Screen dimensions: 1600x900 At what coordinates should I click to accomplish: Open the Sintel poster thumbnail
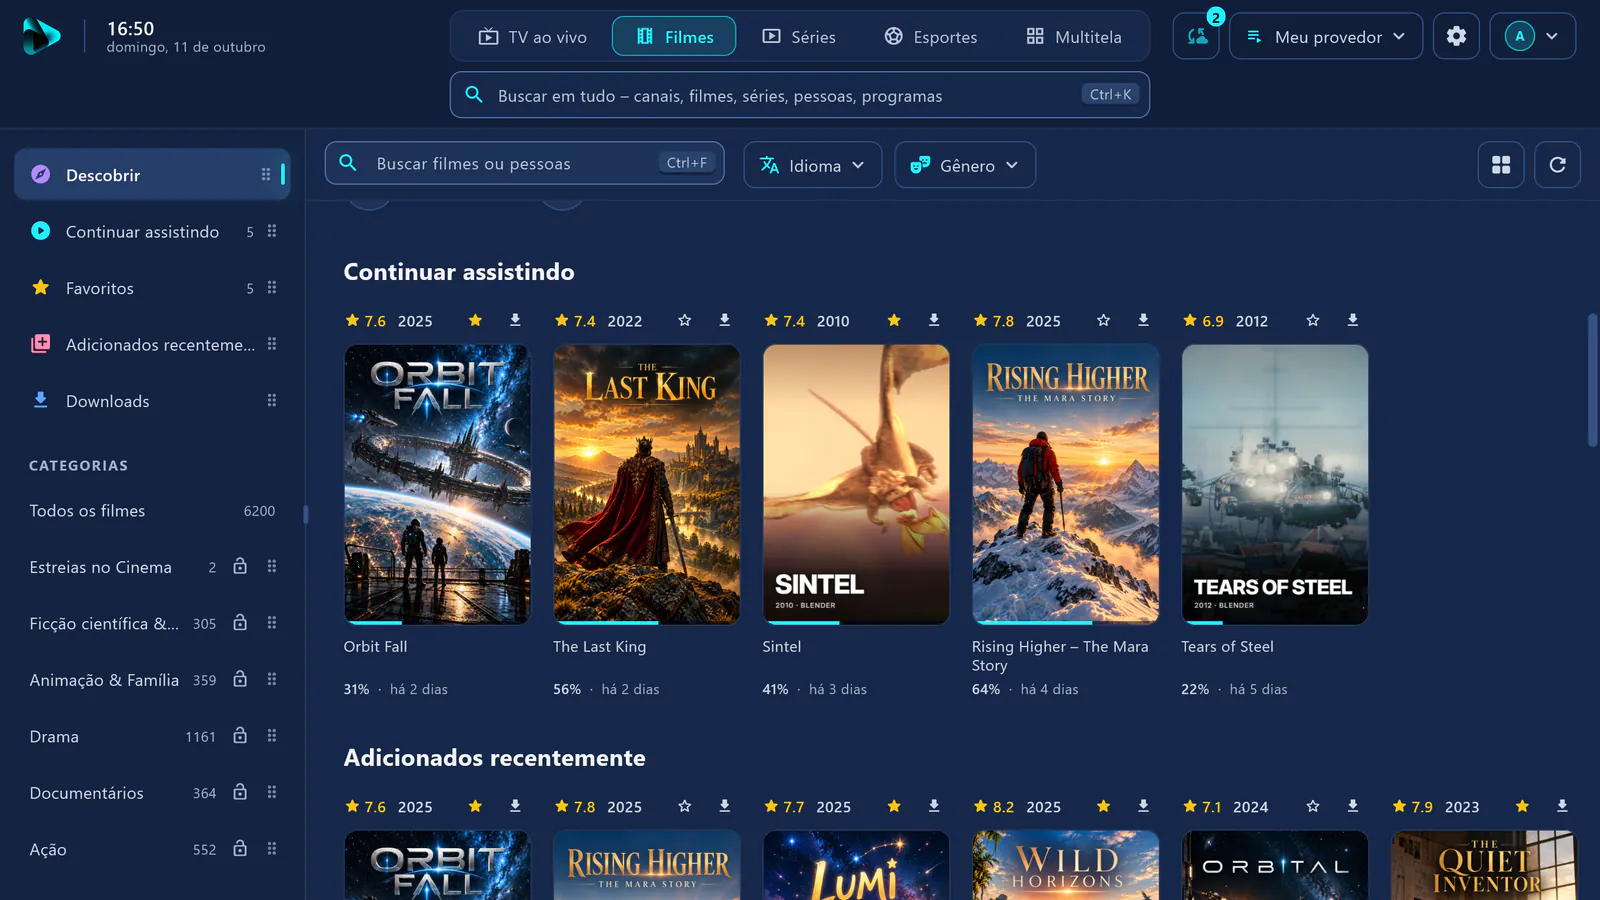click(x=856, y=484)
